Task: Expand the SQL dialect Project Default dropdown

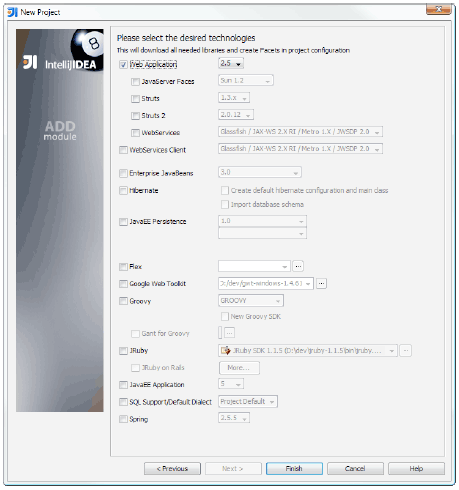Action: tap(248, 402)
